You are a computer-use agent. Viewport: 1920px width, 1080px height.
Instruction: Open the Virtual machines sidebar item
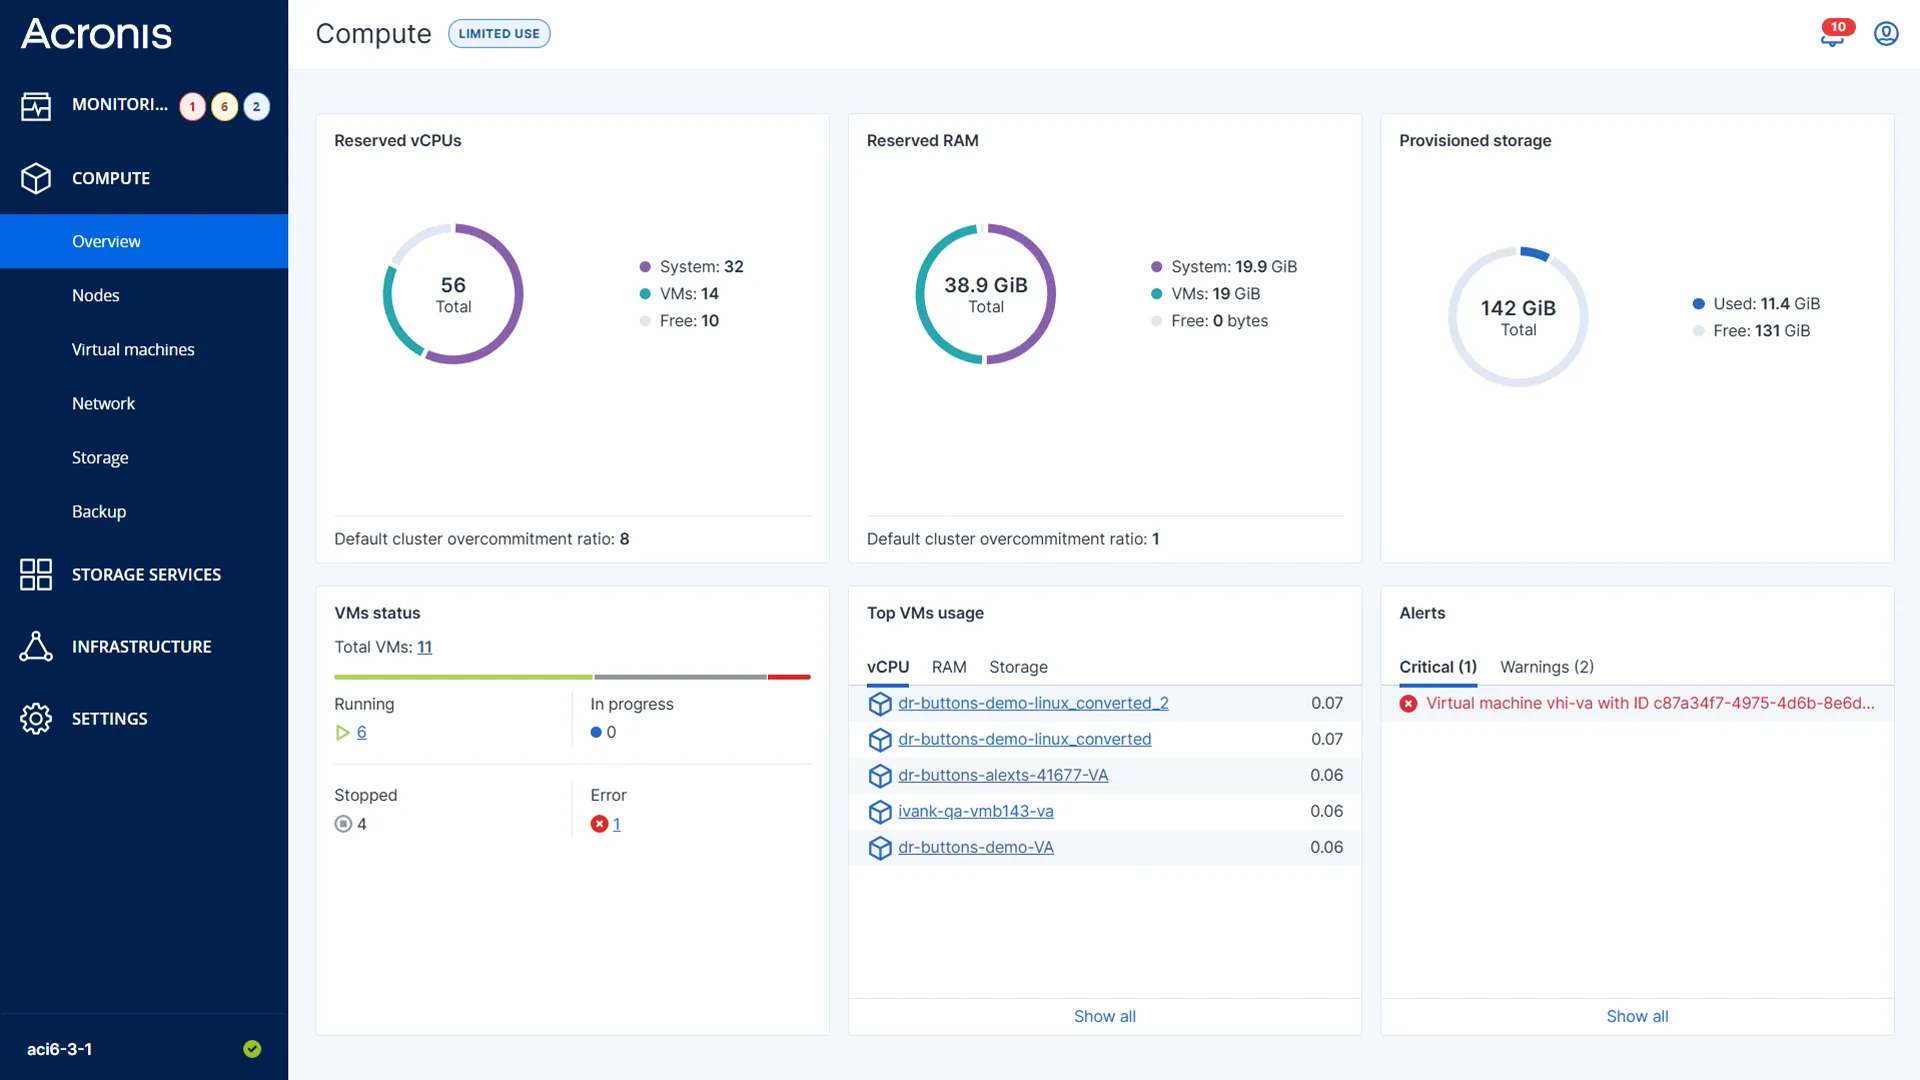[x=133, y=349]
